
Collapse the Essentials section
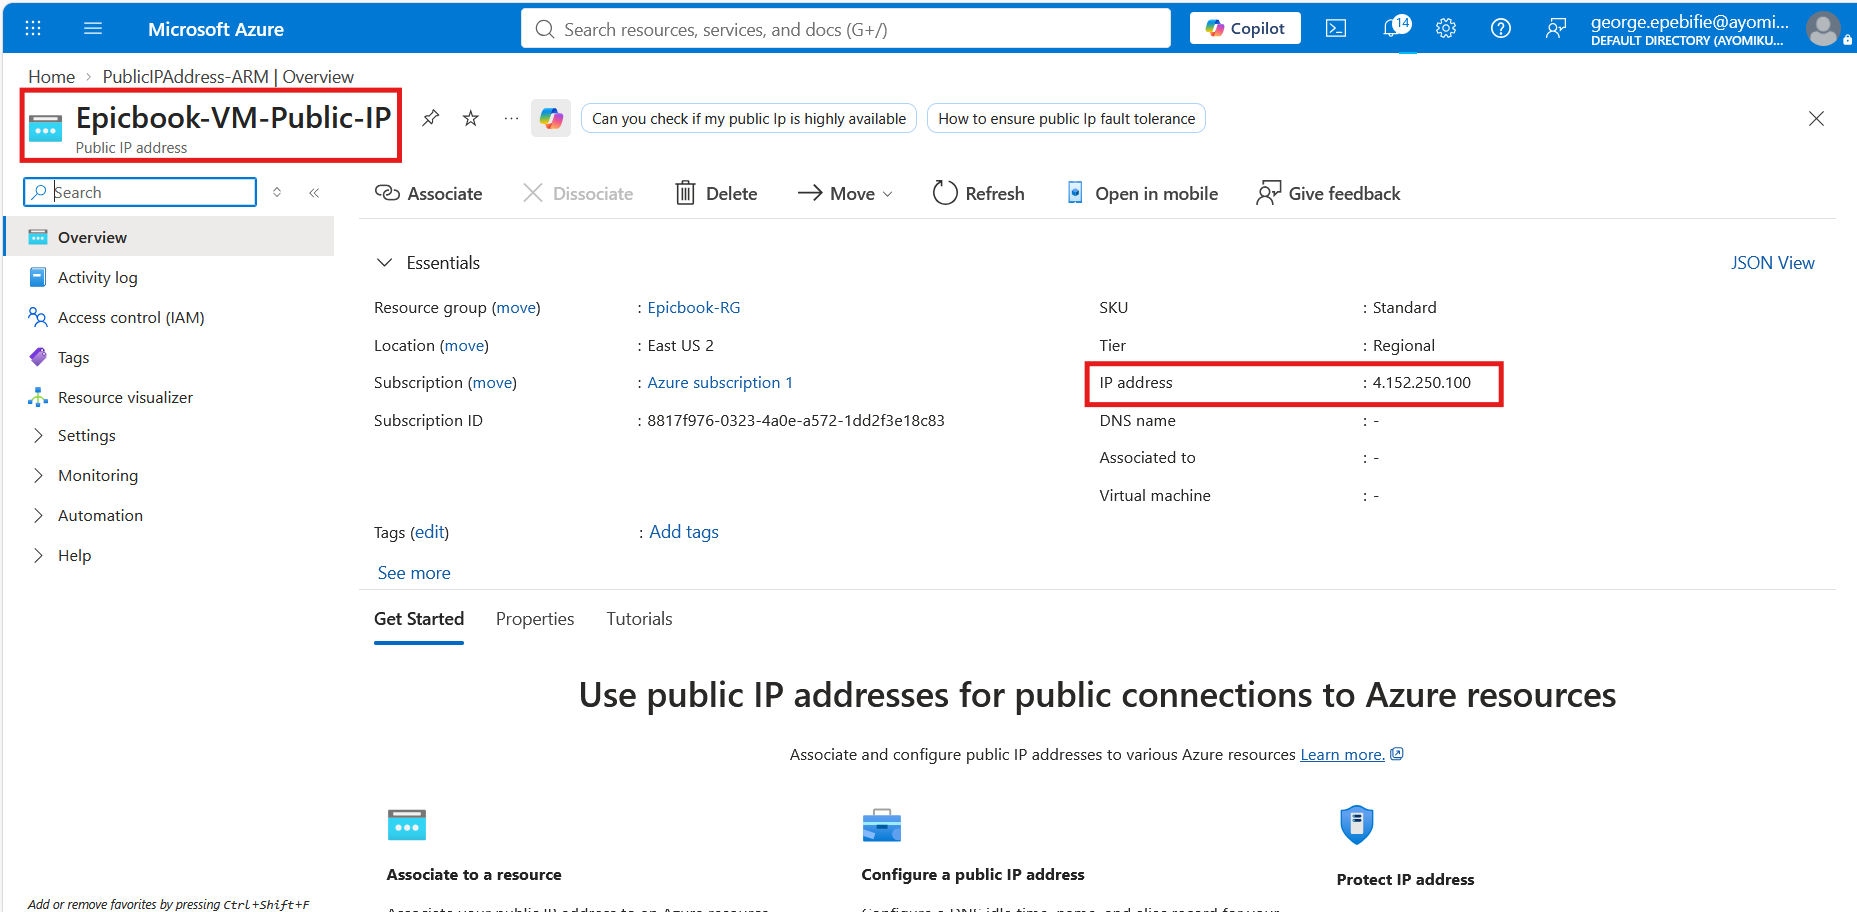385,263
